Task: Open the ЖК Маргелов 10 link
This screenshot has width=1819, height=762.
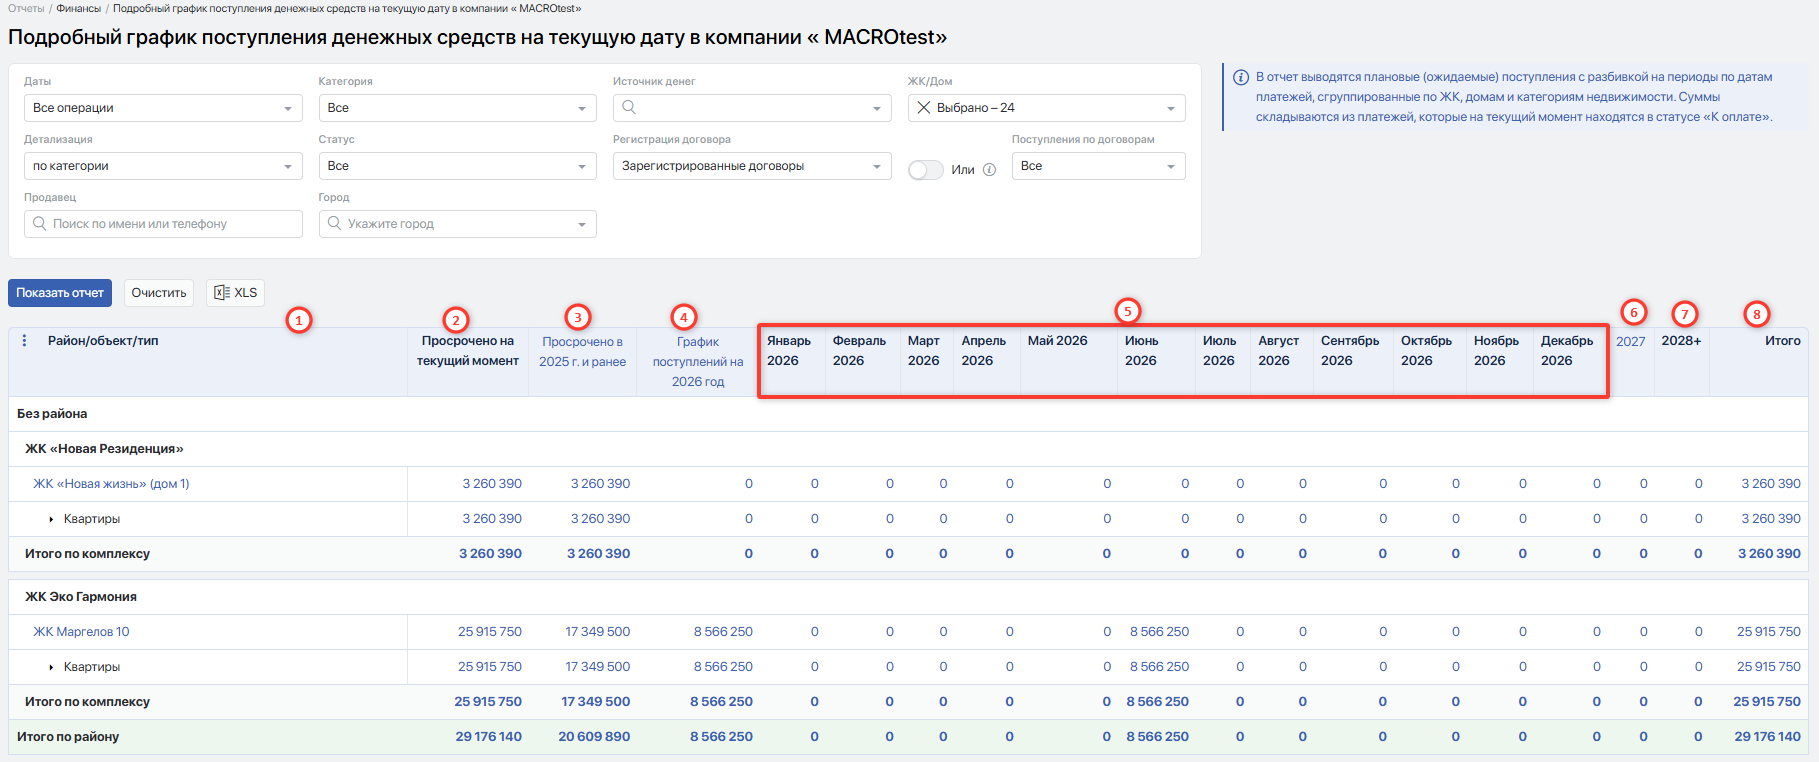Action: coord(81,632)
